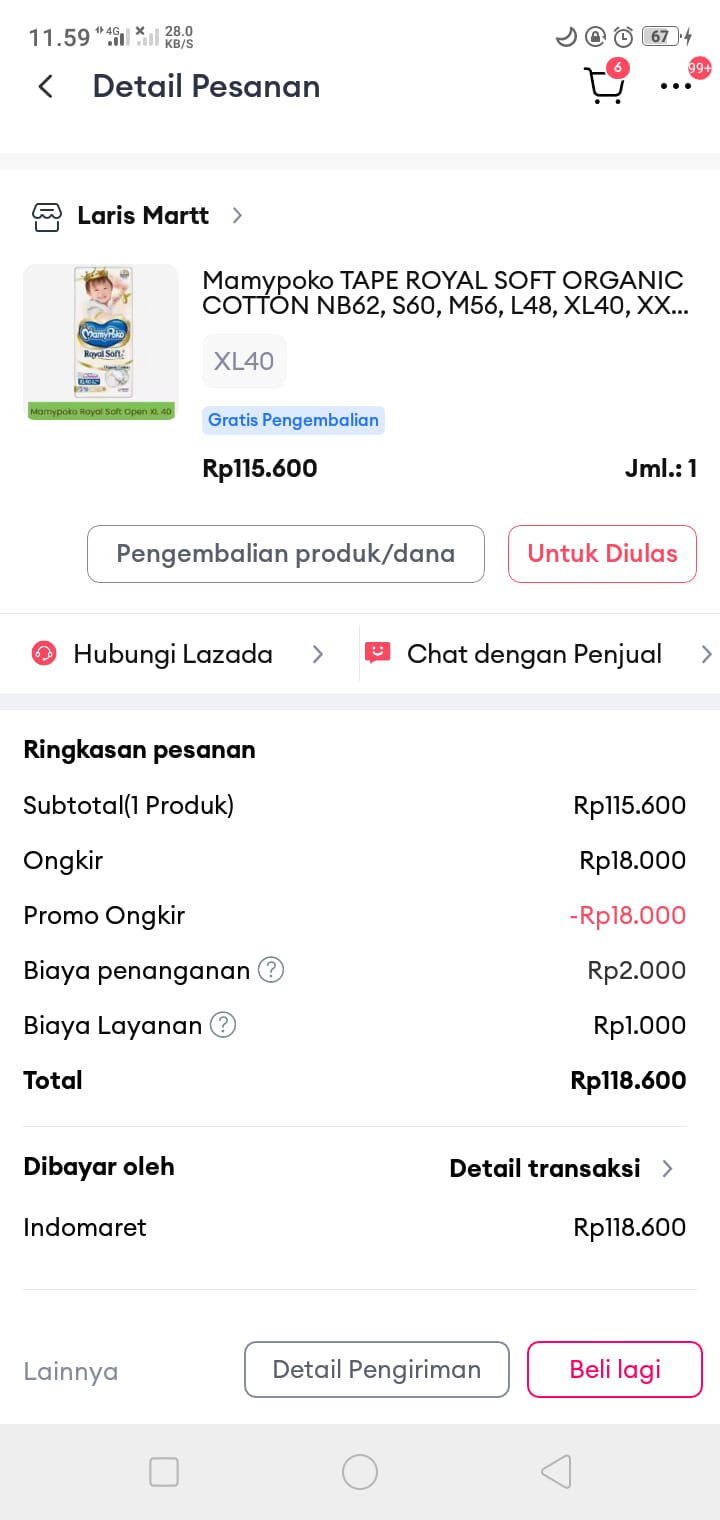This screenshot has width=720, height=1520.
Task: Tap the Laris Martt store icon
Action: 47,216
